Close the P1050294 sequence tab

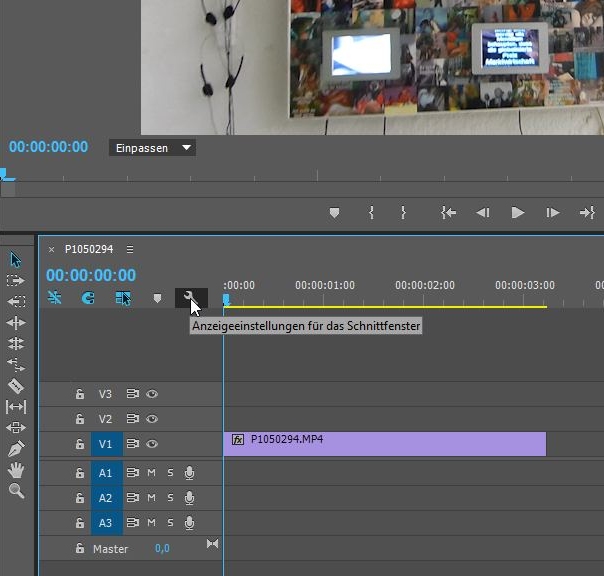point(51,250)
